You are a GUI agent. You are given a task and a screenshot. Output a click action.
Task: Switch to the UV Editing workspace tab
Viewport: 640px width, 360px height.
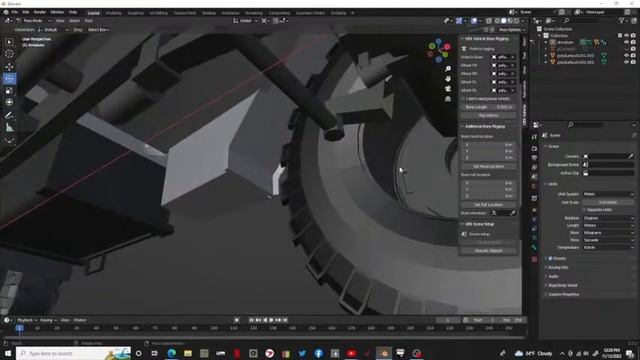click(x=158, y=13)
